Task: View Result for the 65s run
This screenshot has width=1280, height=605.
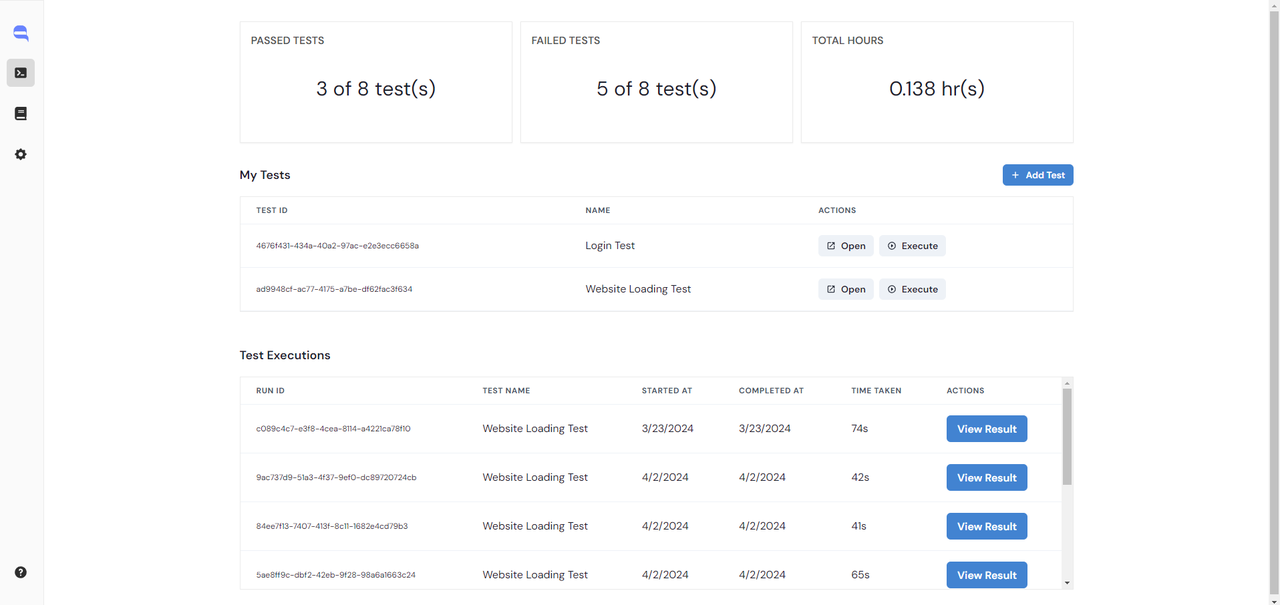Action: point(987,575)
